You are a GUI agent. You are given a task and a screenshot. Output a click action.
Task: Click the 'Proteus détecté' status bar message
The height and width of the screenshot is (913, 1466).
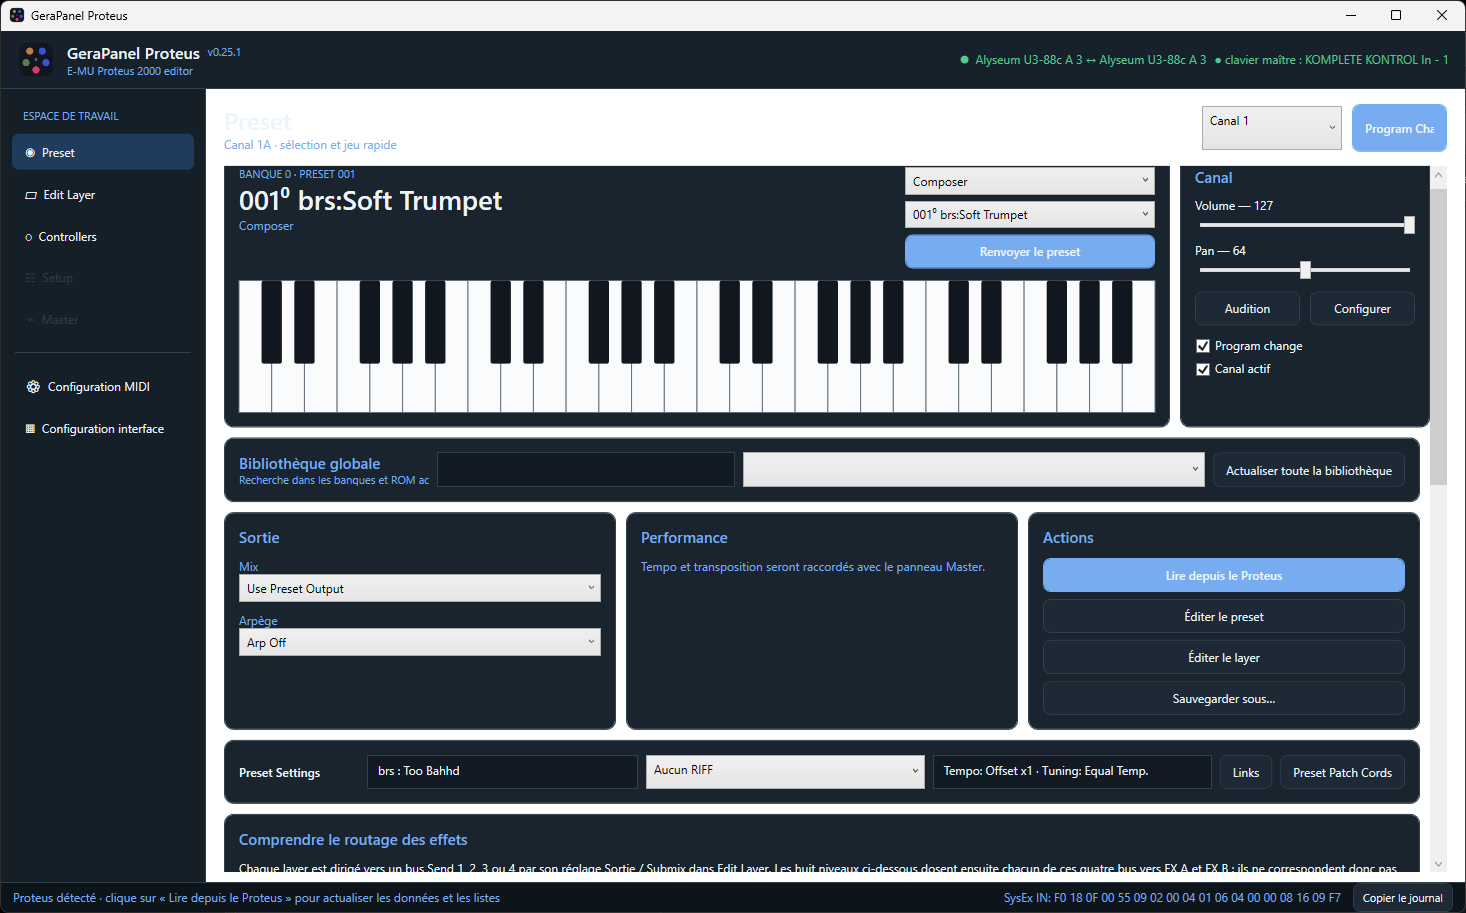click(x=256, y=898)
